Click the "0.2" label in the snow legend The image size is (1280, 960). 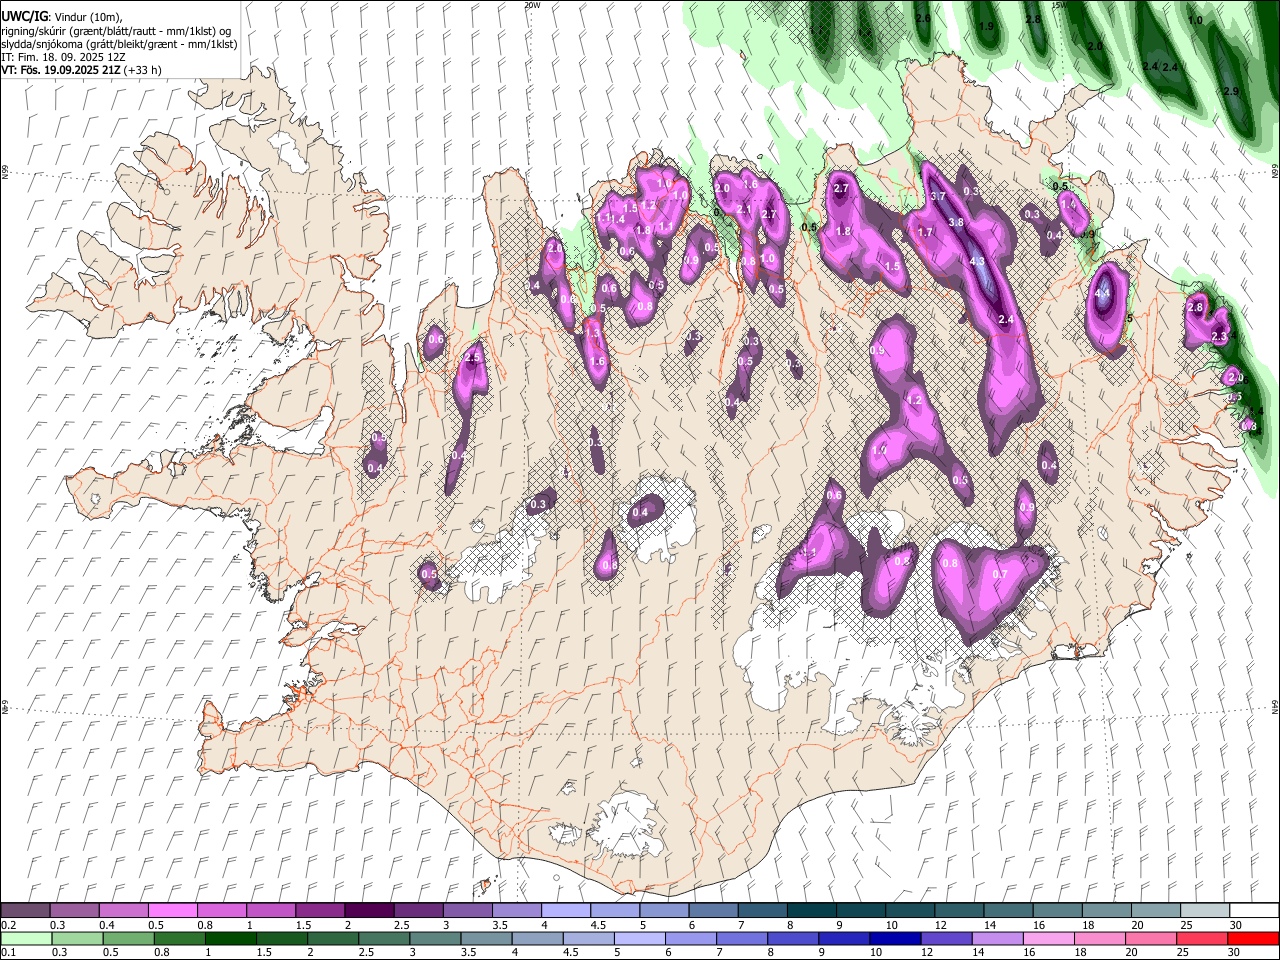click(9, 925)
